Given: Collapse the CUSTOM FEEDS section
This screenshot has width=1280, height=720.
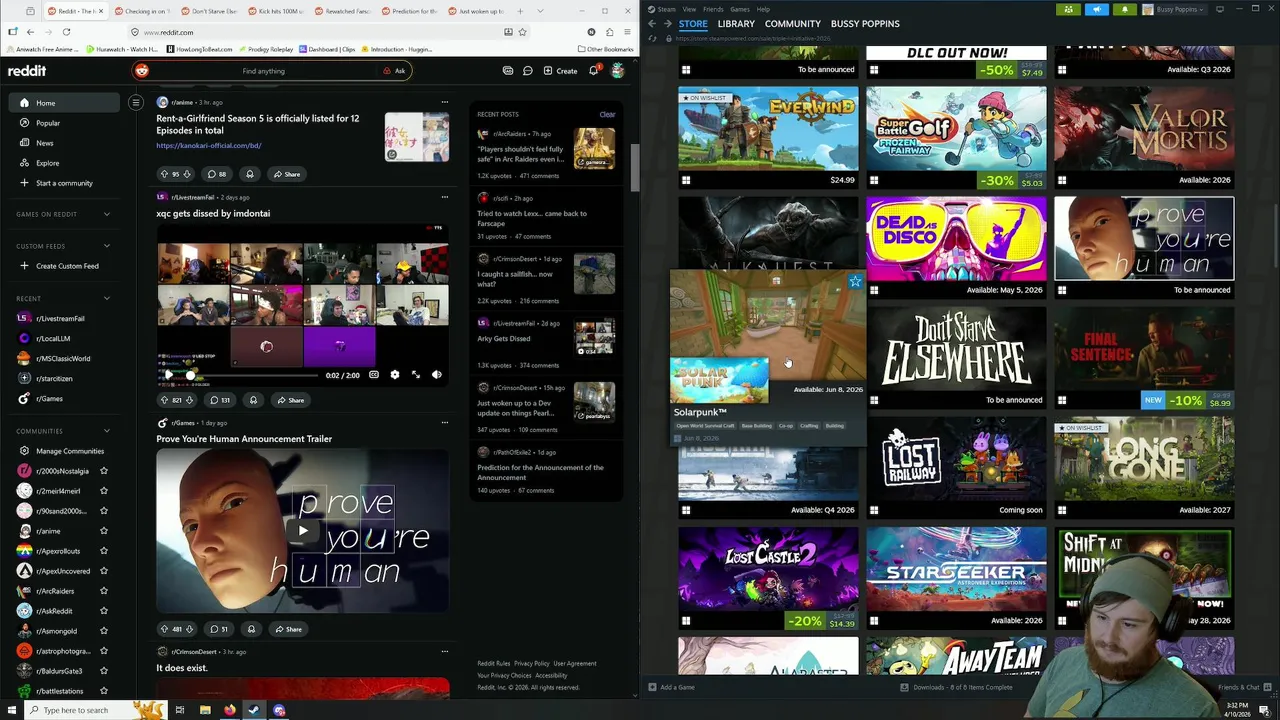Looking at the screenshot, I should tap(107, 246).
